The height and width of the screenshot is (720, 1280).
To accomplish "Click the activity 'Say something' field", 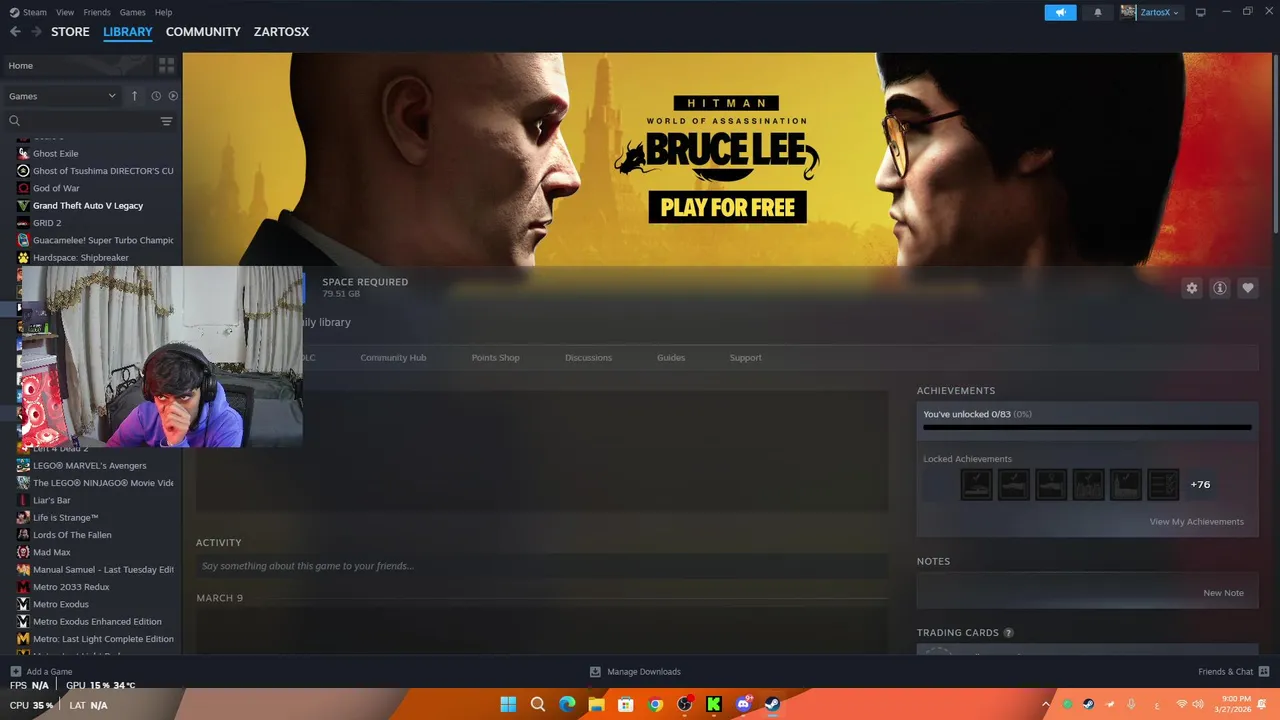I will point(541,566).
